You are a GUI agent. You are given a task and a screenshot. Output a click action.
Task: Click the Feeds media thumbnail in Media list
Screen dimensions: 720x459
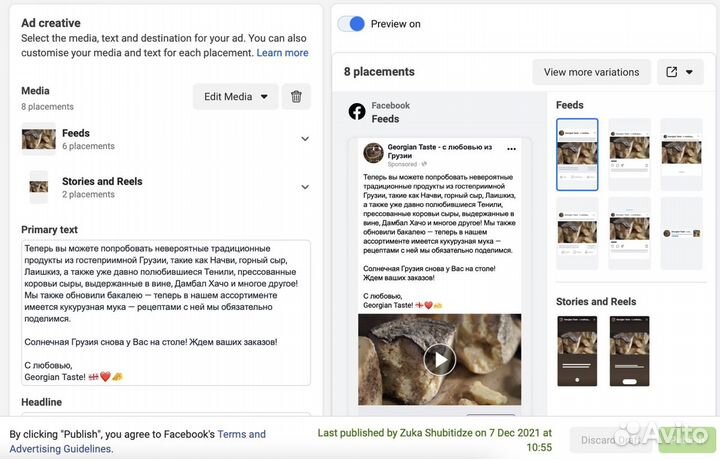point(39,139)
